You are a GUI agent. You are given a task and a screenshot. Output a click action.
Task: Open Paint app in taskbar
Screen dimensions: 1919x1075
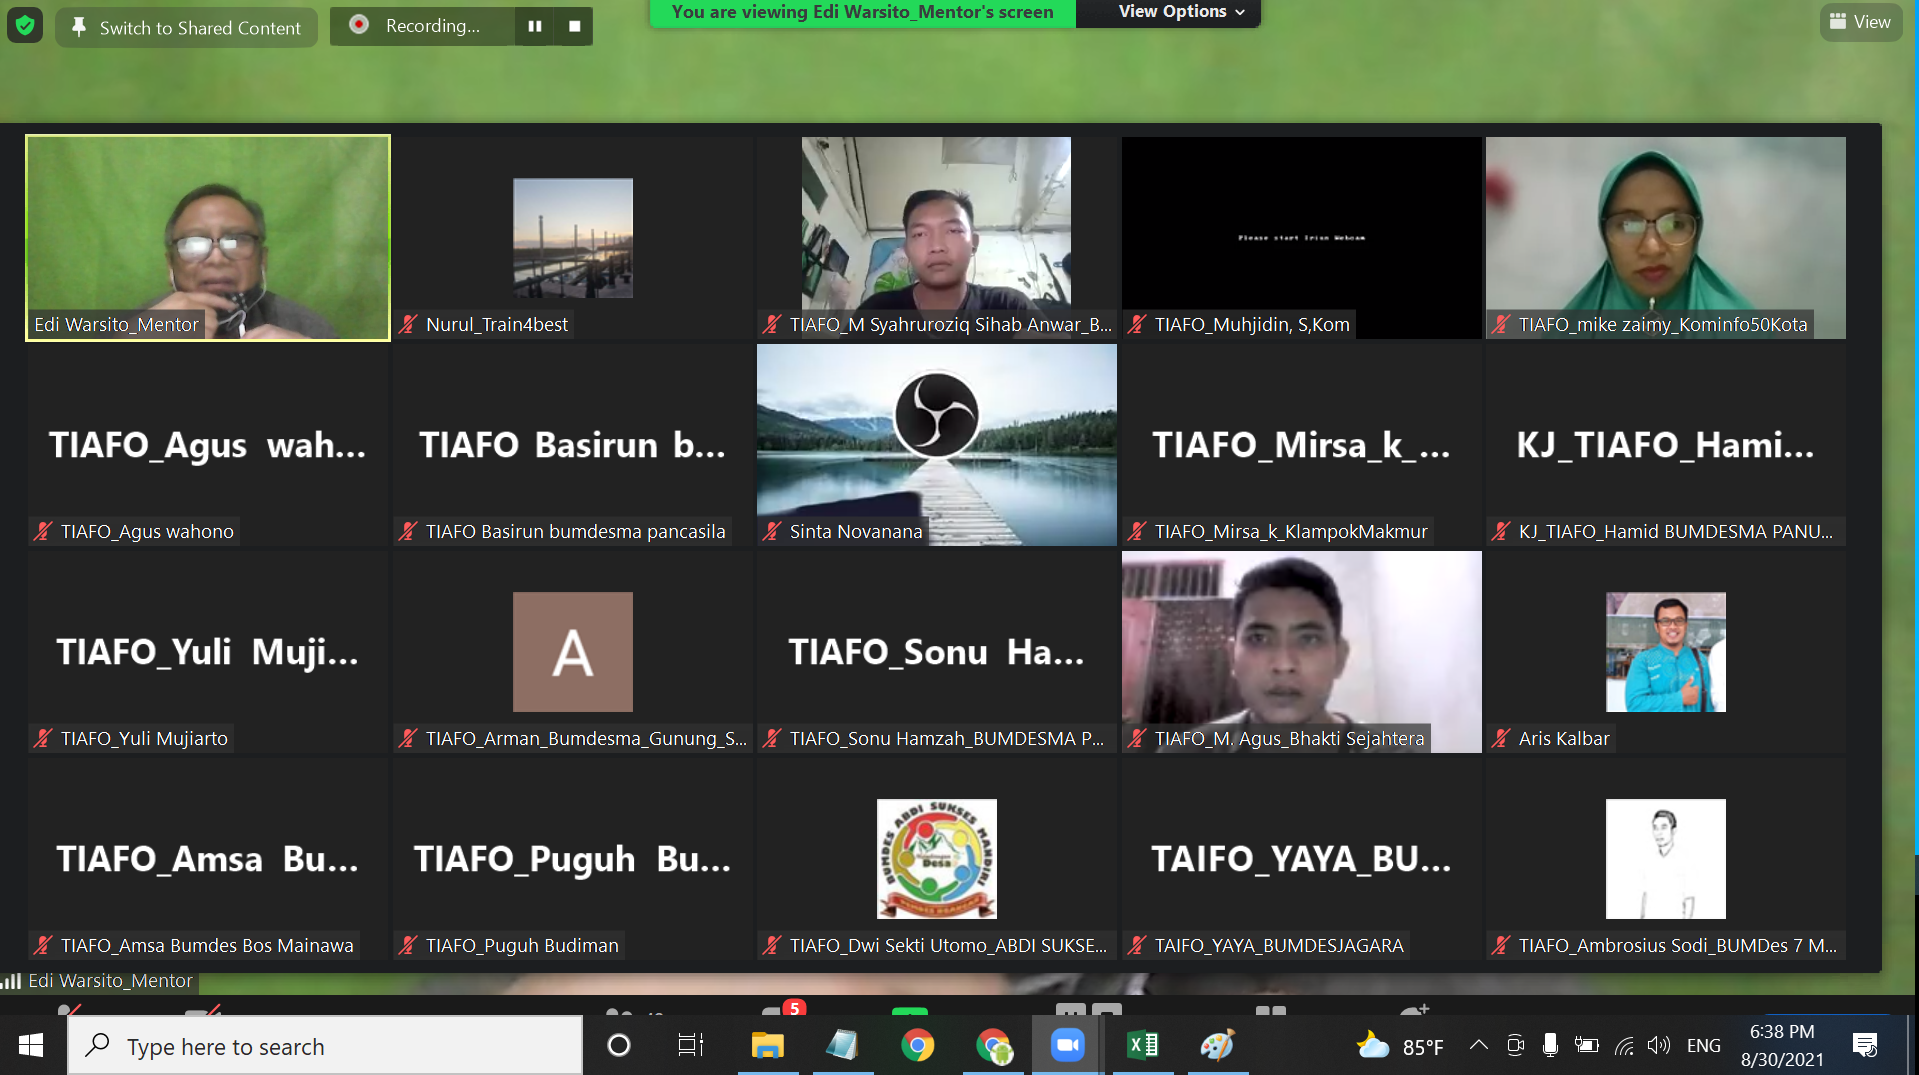[1217, 1046]
